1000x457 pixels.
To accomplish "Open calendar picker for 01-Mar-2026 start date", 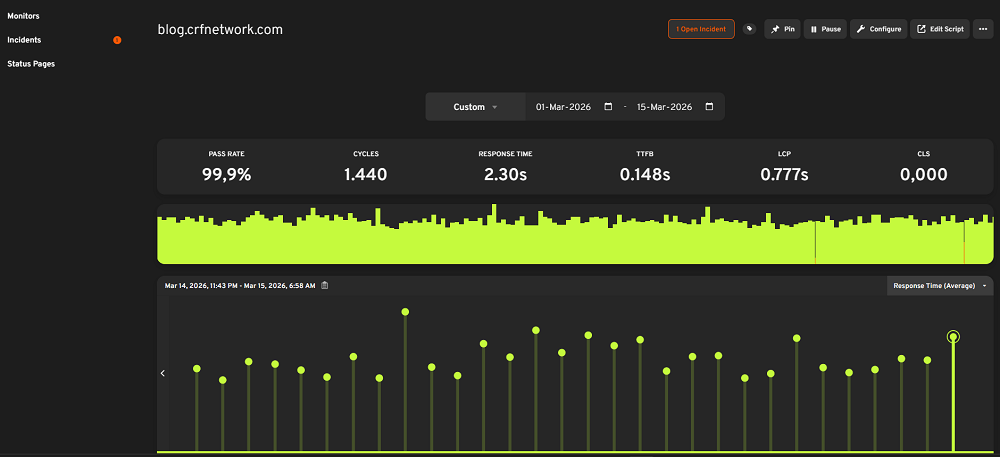I will coord(608,107).
